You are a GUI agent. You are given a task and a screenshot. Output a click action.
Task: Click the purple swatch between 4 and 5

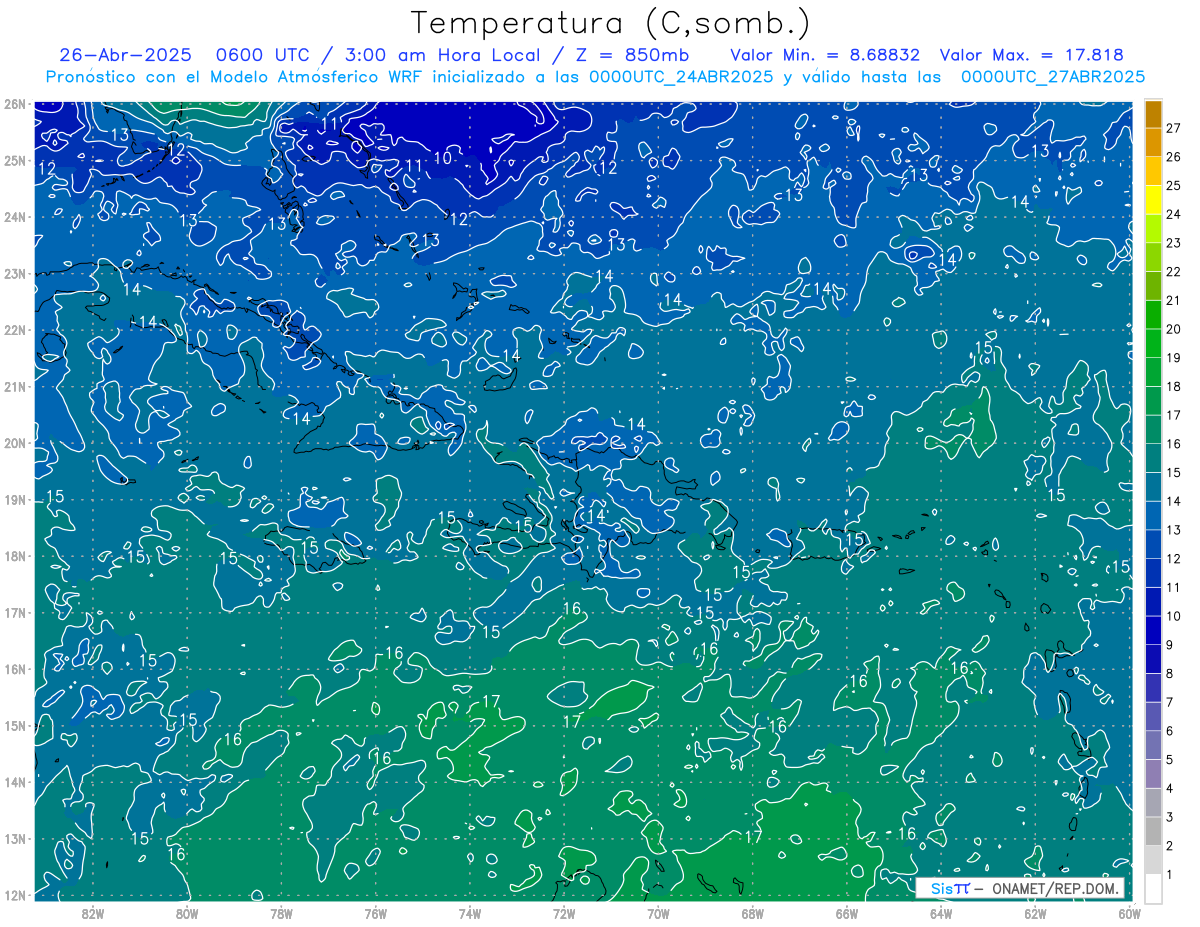[x=1154, y=775]
